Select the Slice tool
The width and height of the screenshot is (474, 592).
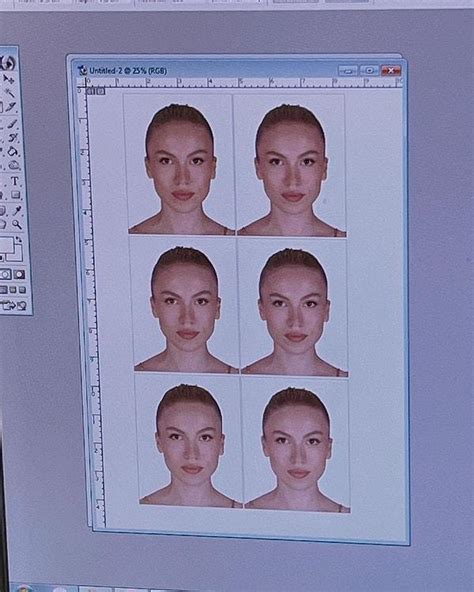pos(11,107)
